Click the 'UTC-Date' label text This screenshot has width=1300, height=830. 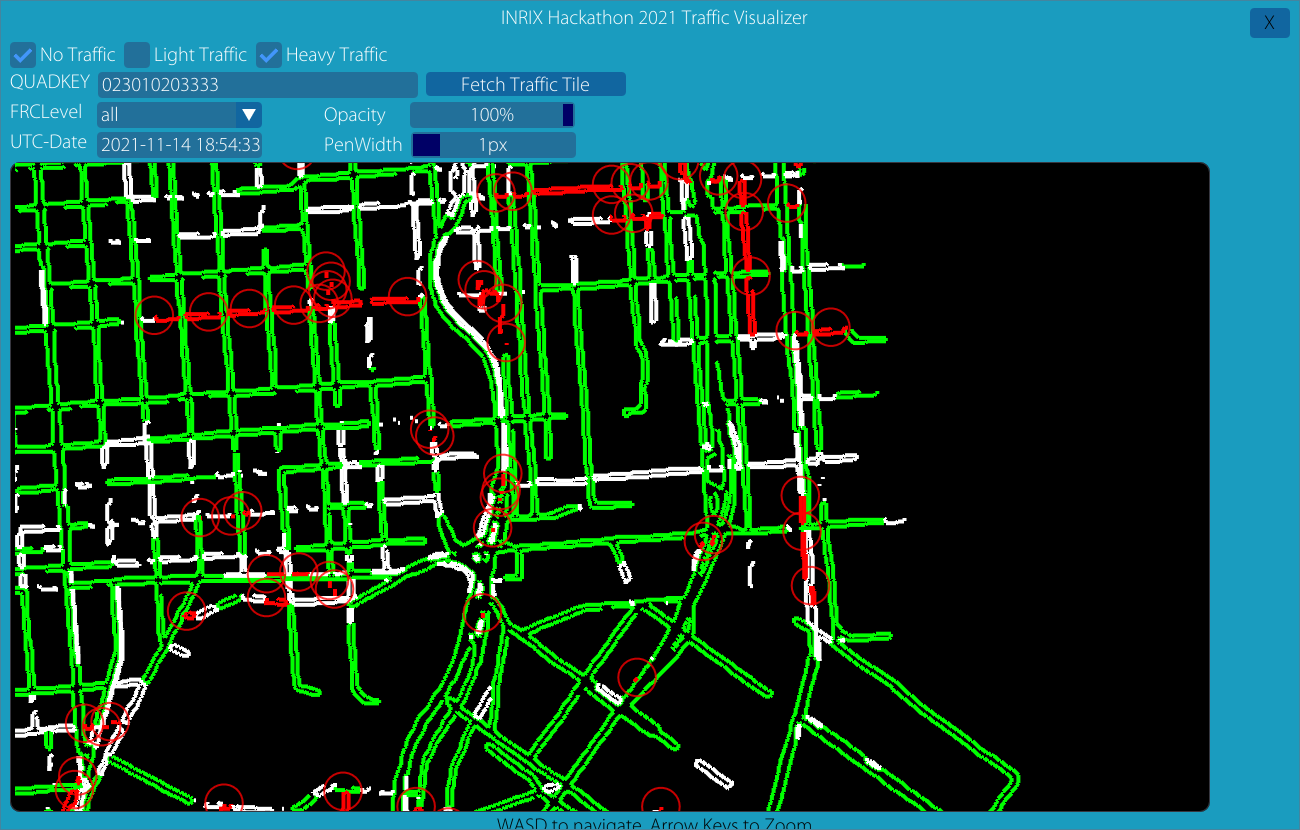49,142
